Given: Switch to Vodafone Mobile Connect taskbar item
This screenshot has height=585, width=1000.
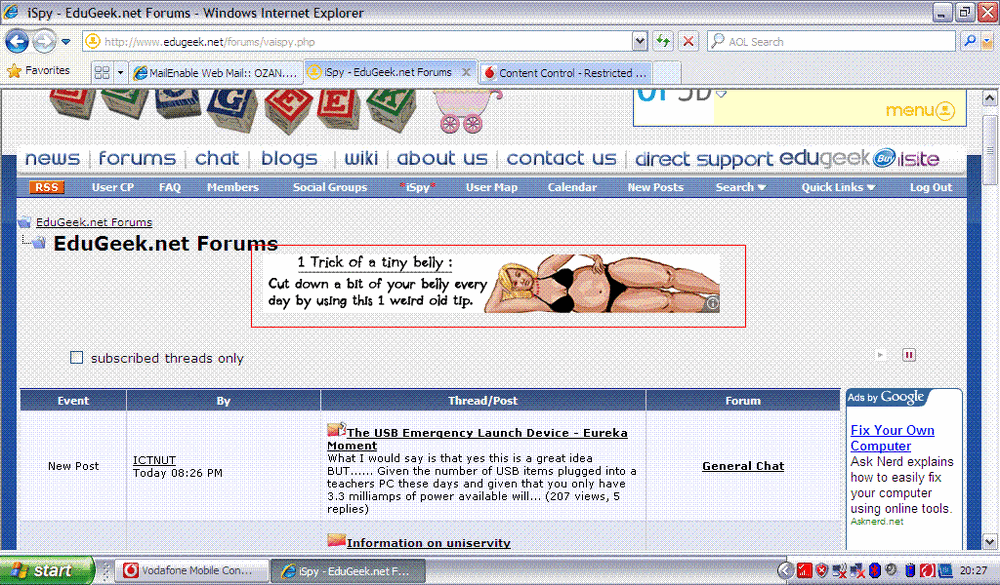Looking at the screenshot, I should tap(190, 570).
